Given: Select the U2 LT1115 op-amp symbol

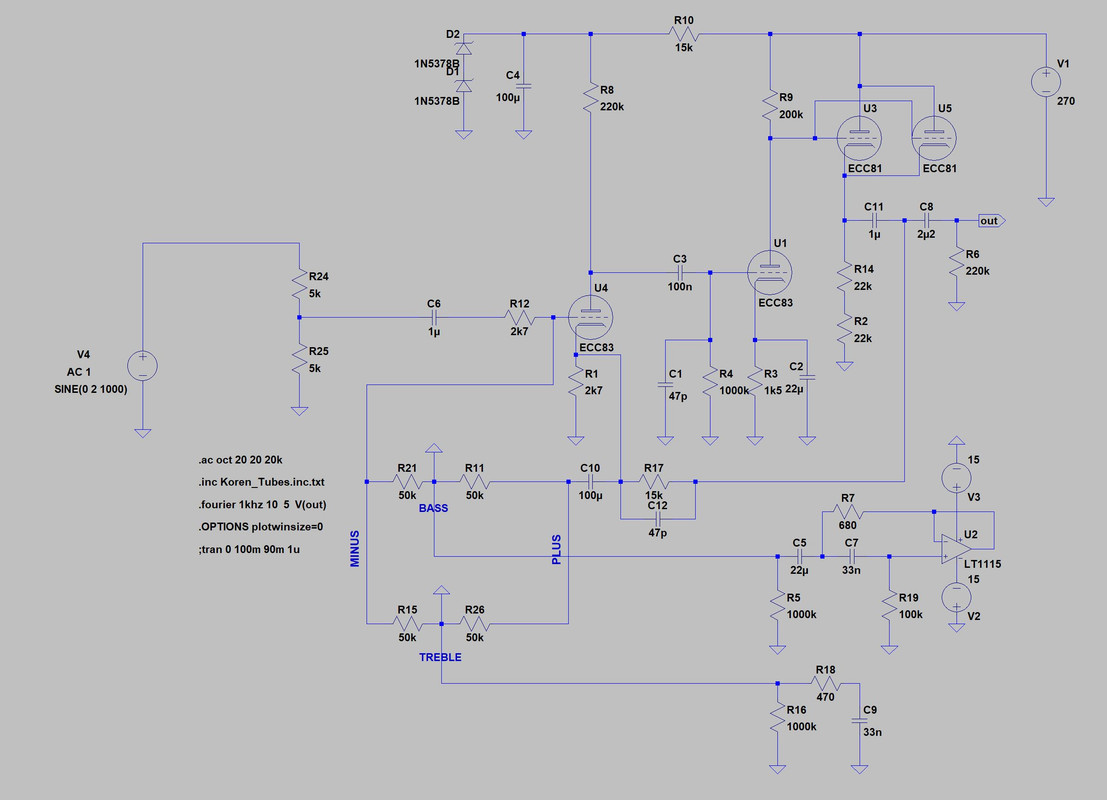Looking at the screenshot, I should pyautogui.click(x=955, y=549).
